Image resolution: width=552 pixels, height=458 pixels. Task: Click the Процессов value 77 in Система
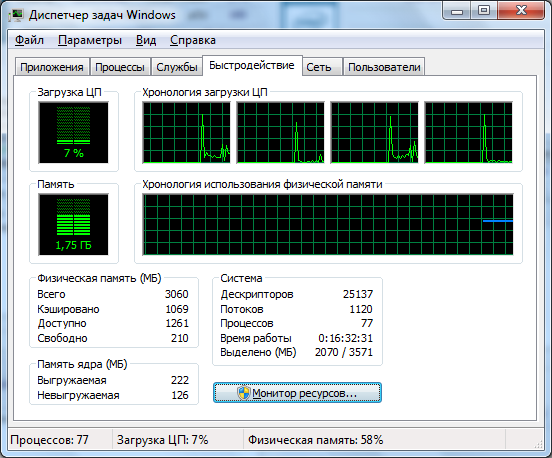367,323
